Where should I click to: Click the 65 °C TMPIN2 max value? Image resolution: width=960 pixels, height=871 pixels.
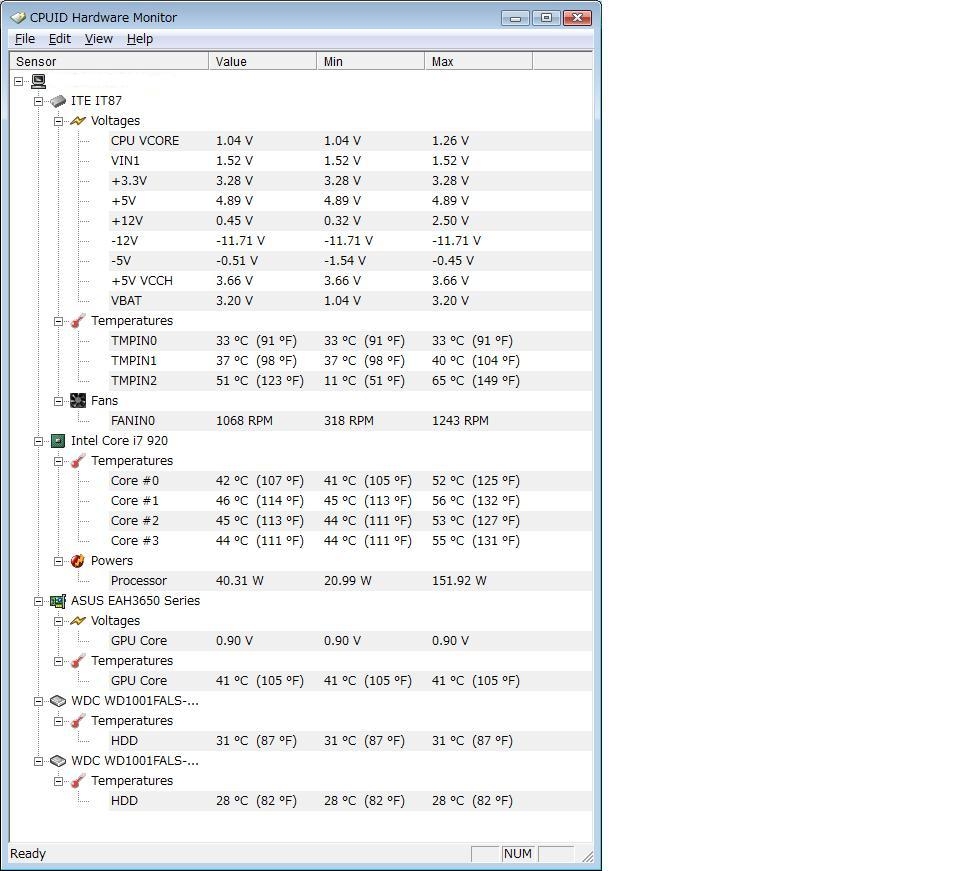tap(476, 381)
